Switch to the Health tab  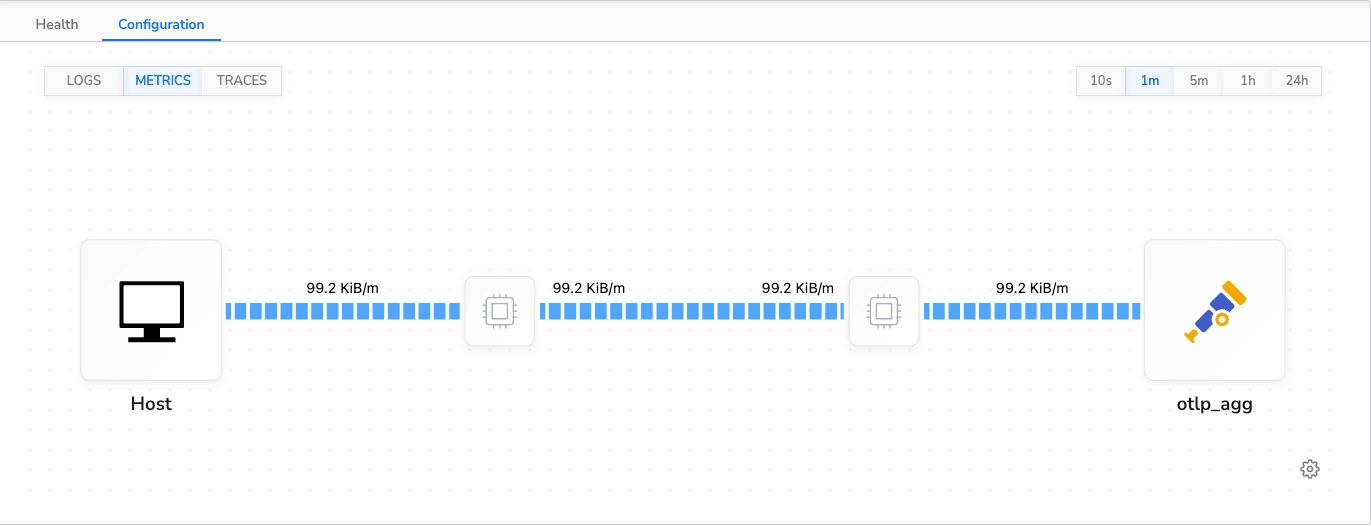pyautogui.click(x=57, y=24)
